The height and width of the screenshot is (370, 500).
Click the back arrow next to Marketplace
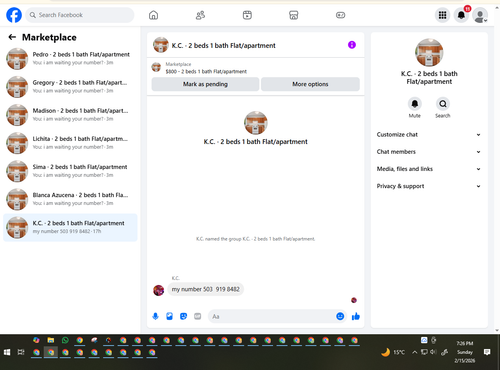click(12, 37)
